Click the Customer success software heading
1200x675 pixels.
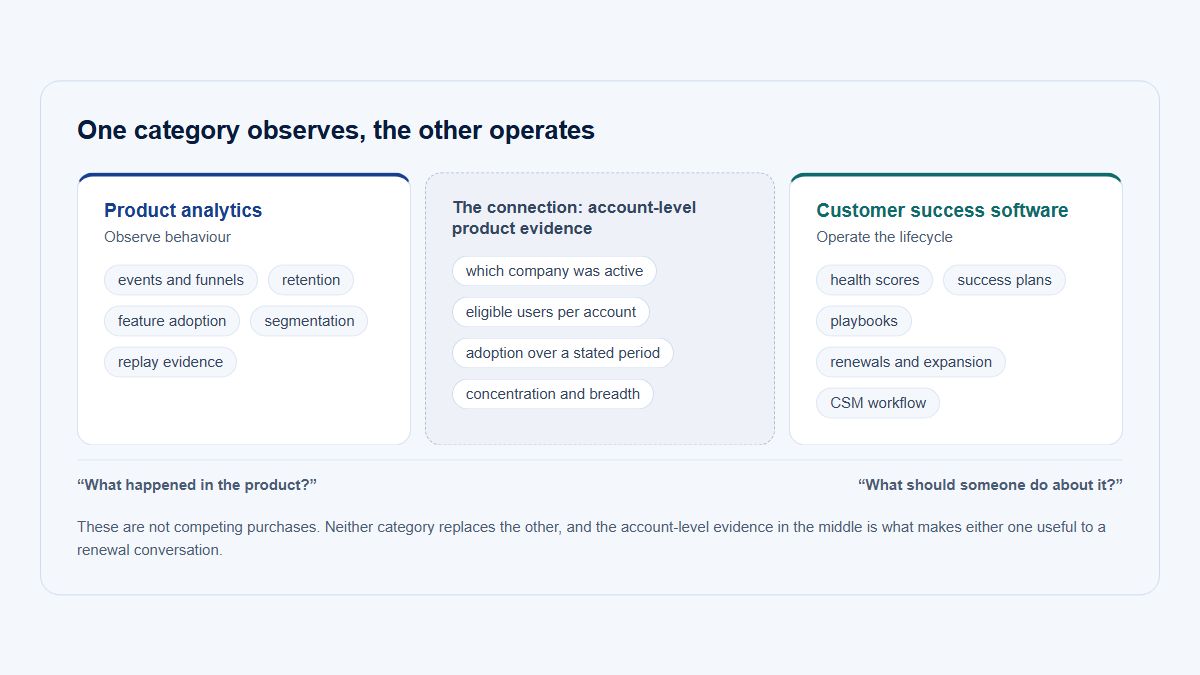click(x=942, y=210)
